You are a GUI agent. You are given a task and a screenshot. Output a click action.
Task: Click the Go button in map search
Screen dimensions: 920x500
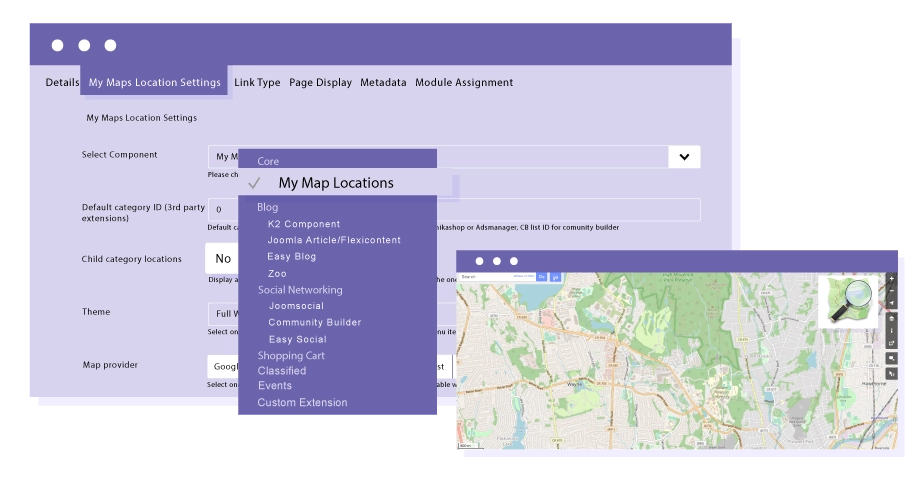click(542, 277)
